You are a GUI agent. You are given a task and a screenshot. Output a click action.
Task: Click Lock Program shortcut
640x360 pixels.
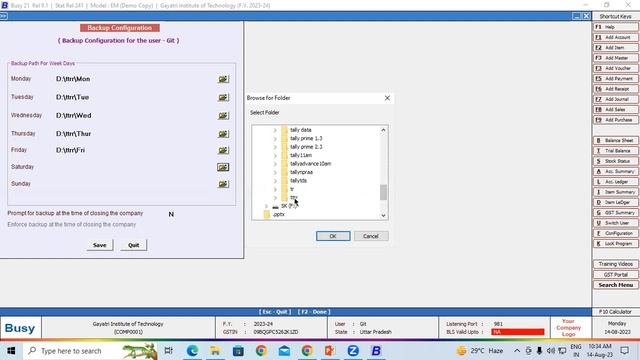616,243
